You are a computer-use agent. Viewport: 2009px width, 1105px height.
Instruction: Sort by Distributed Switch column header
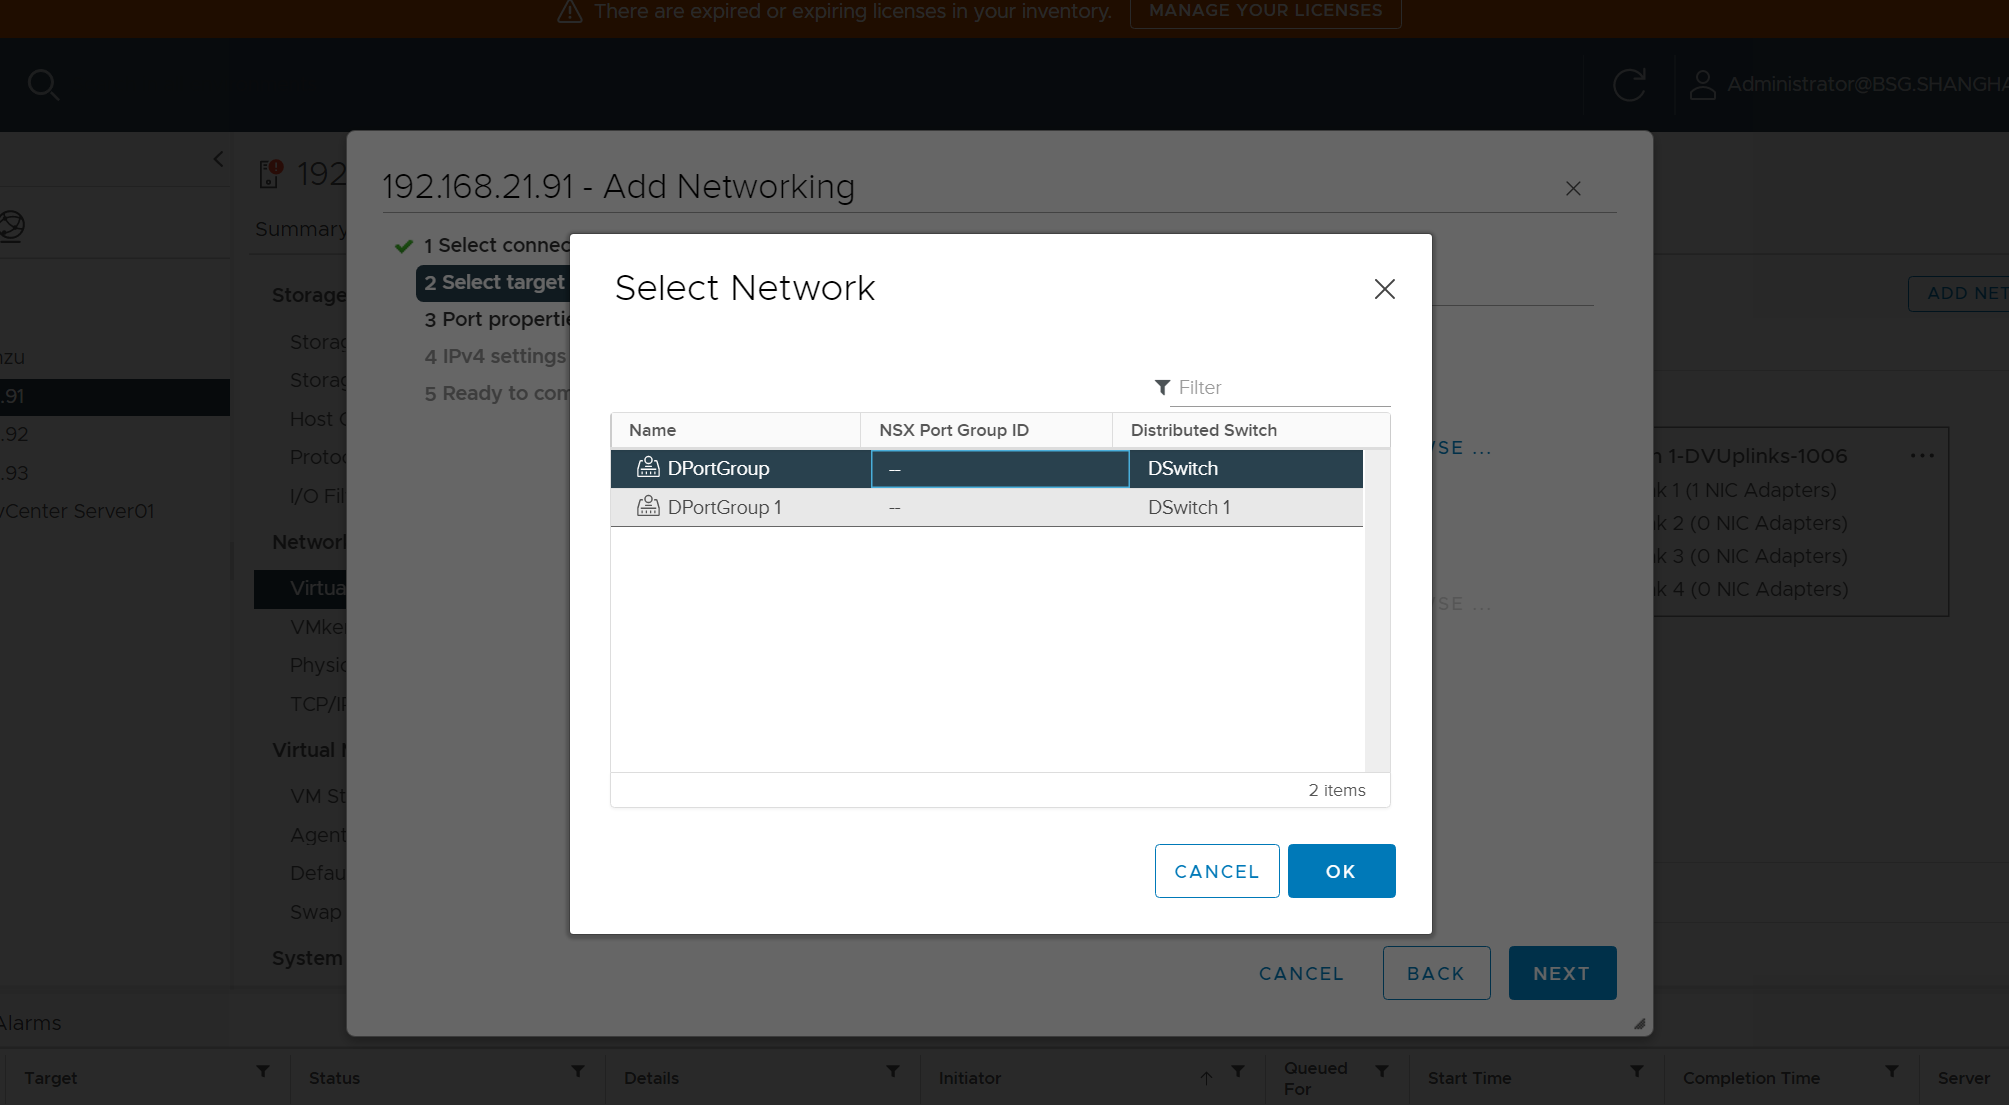(x=1203, y=430)
